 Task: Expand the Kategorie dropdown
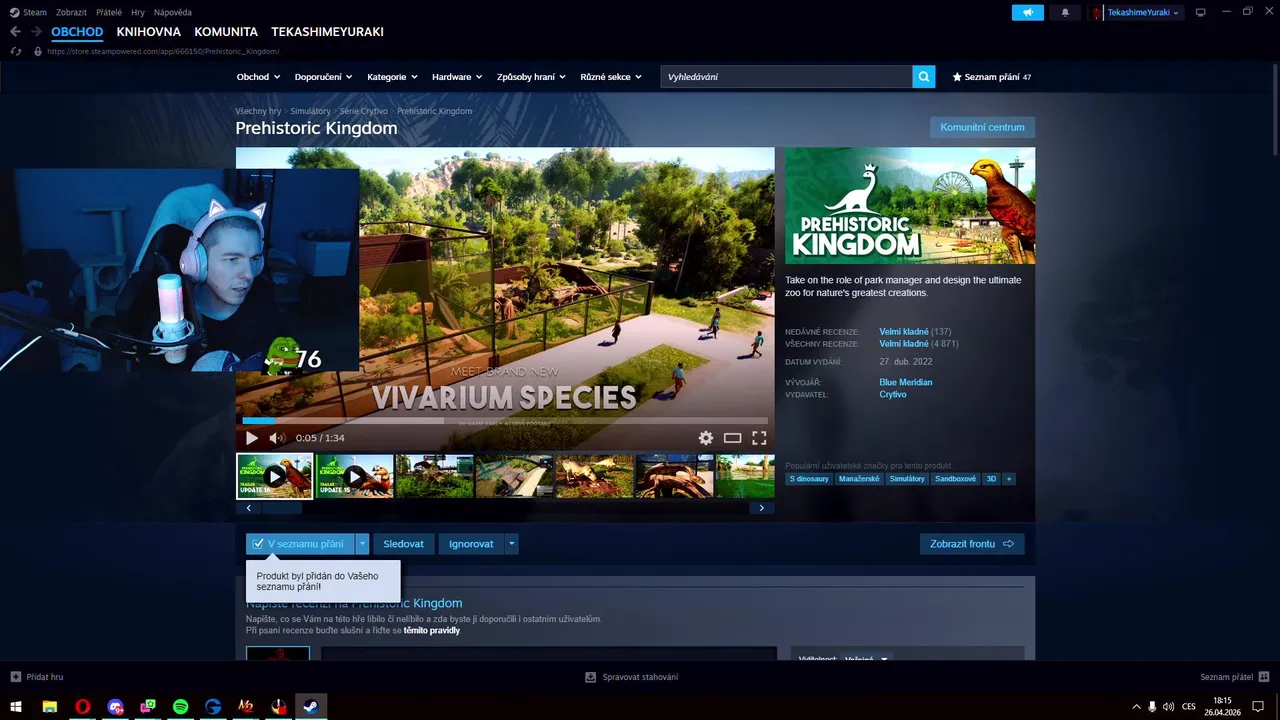pyautogui.click(x=392, y=77)
